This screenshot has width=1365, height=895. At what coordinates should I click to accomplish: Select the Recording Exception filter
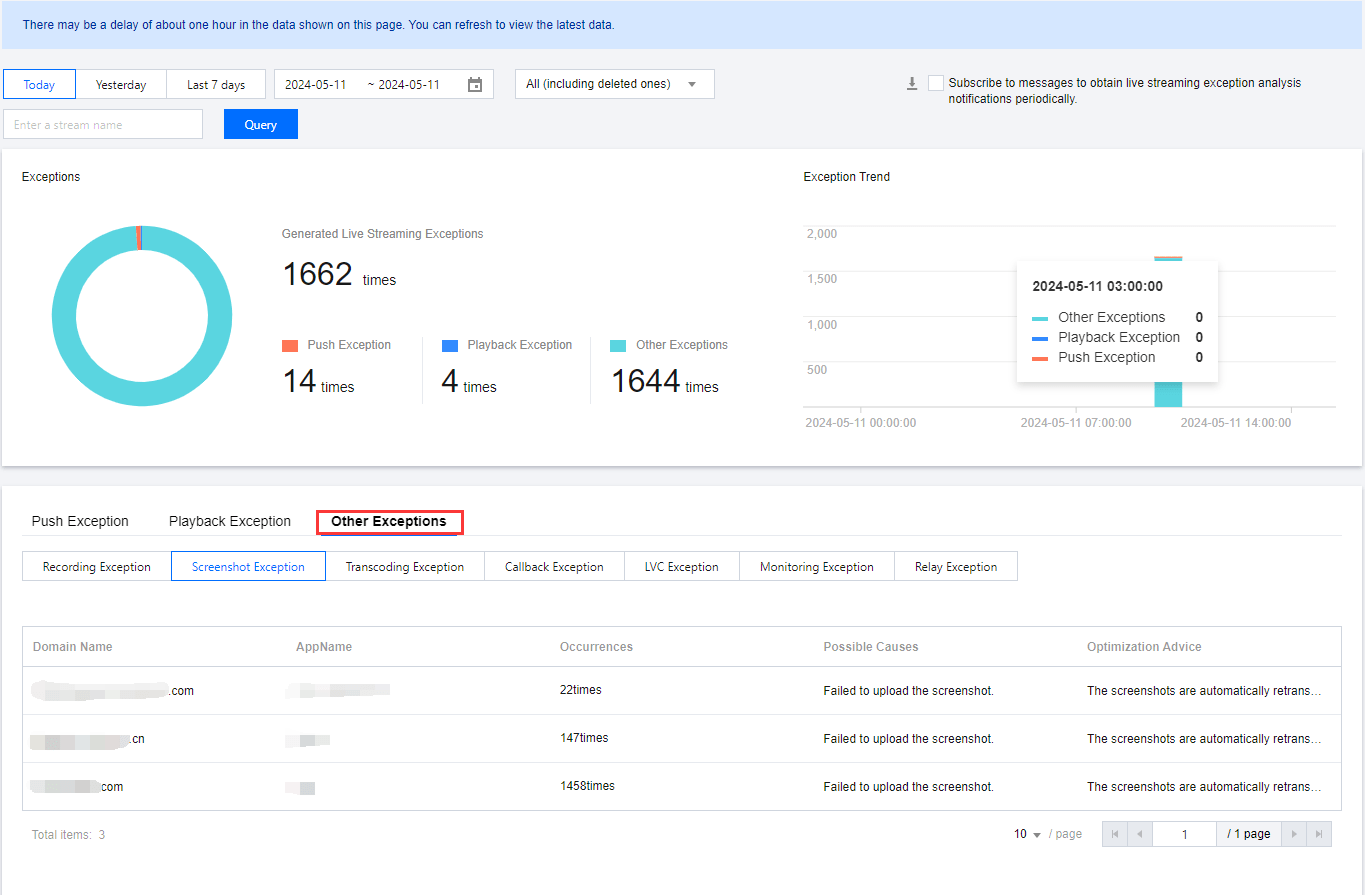click(97, 567)
